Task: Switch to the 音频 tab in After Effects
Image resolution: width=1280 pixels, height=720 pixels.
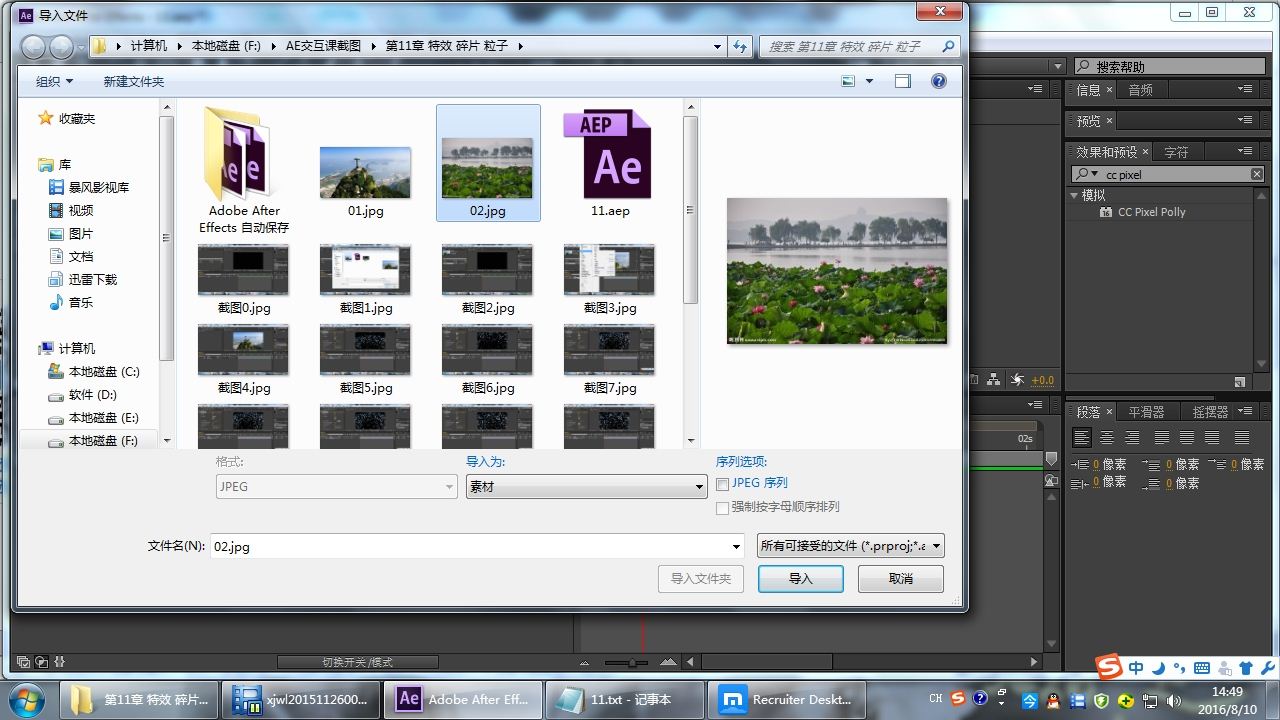Action: [1140, 90]
